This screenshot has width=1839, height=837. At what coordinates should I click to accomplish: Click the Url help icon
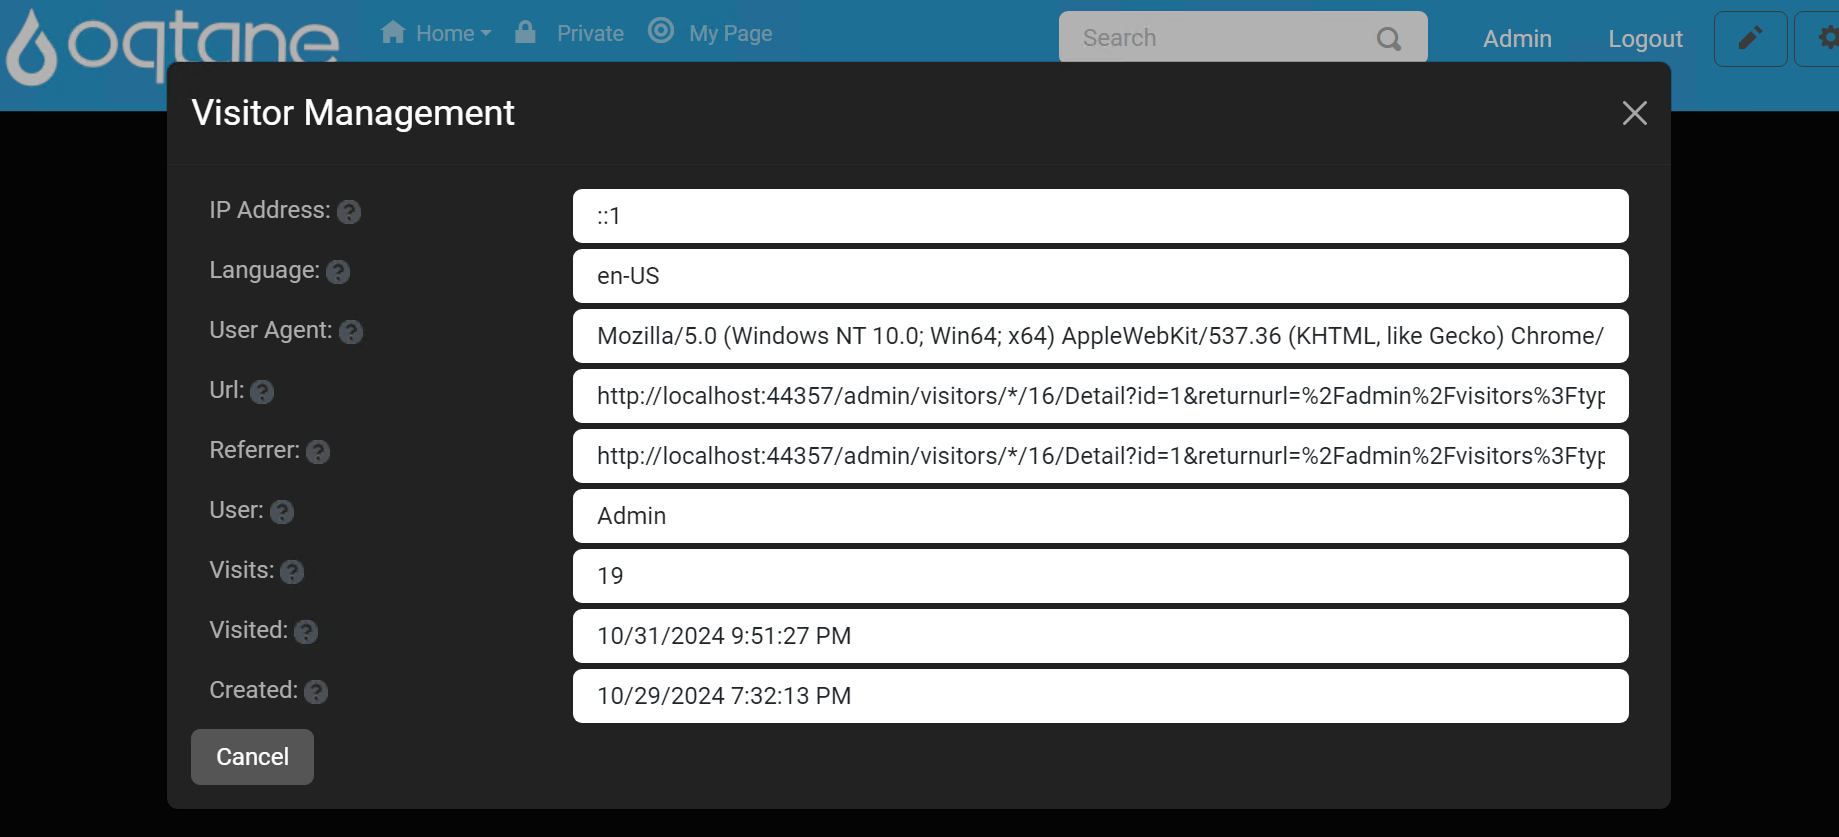pos(262,392)
